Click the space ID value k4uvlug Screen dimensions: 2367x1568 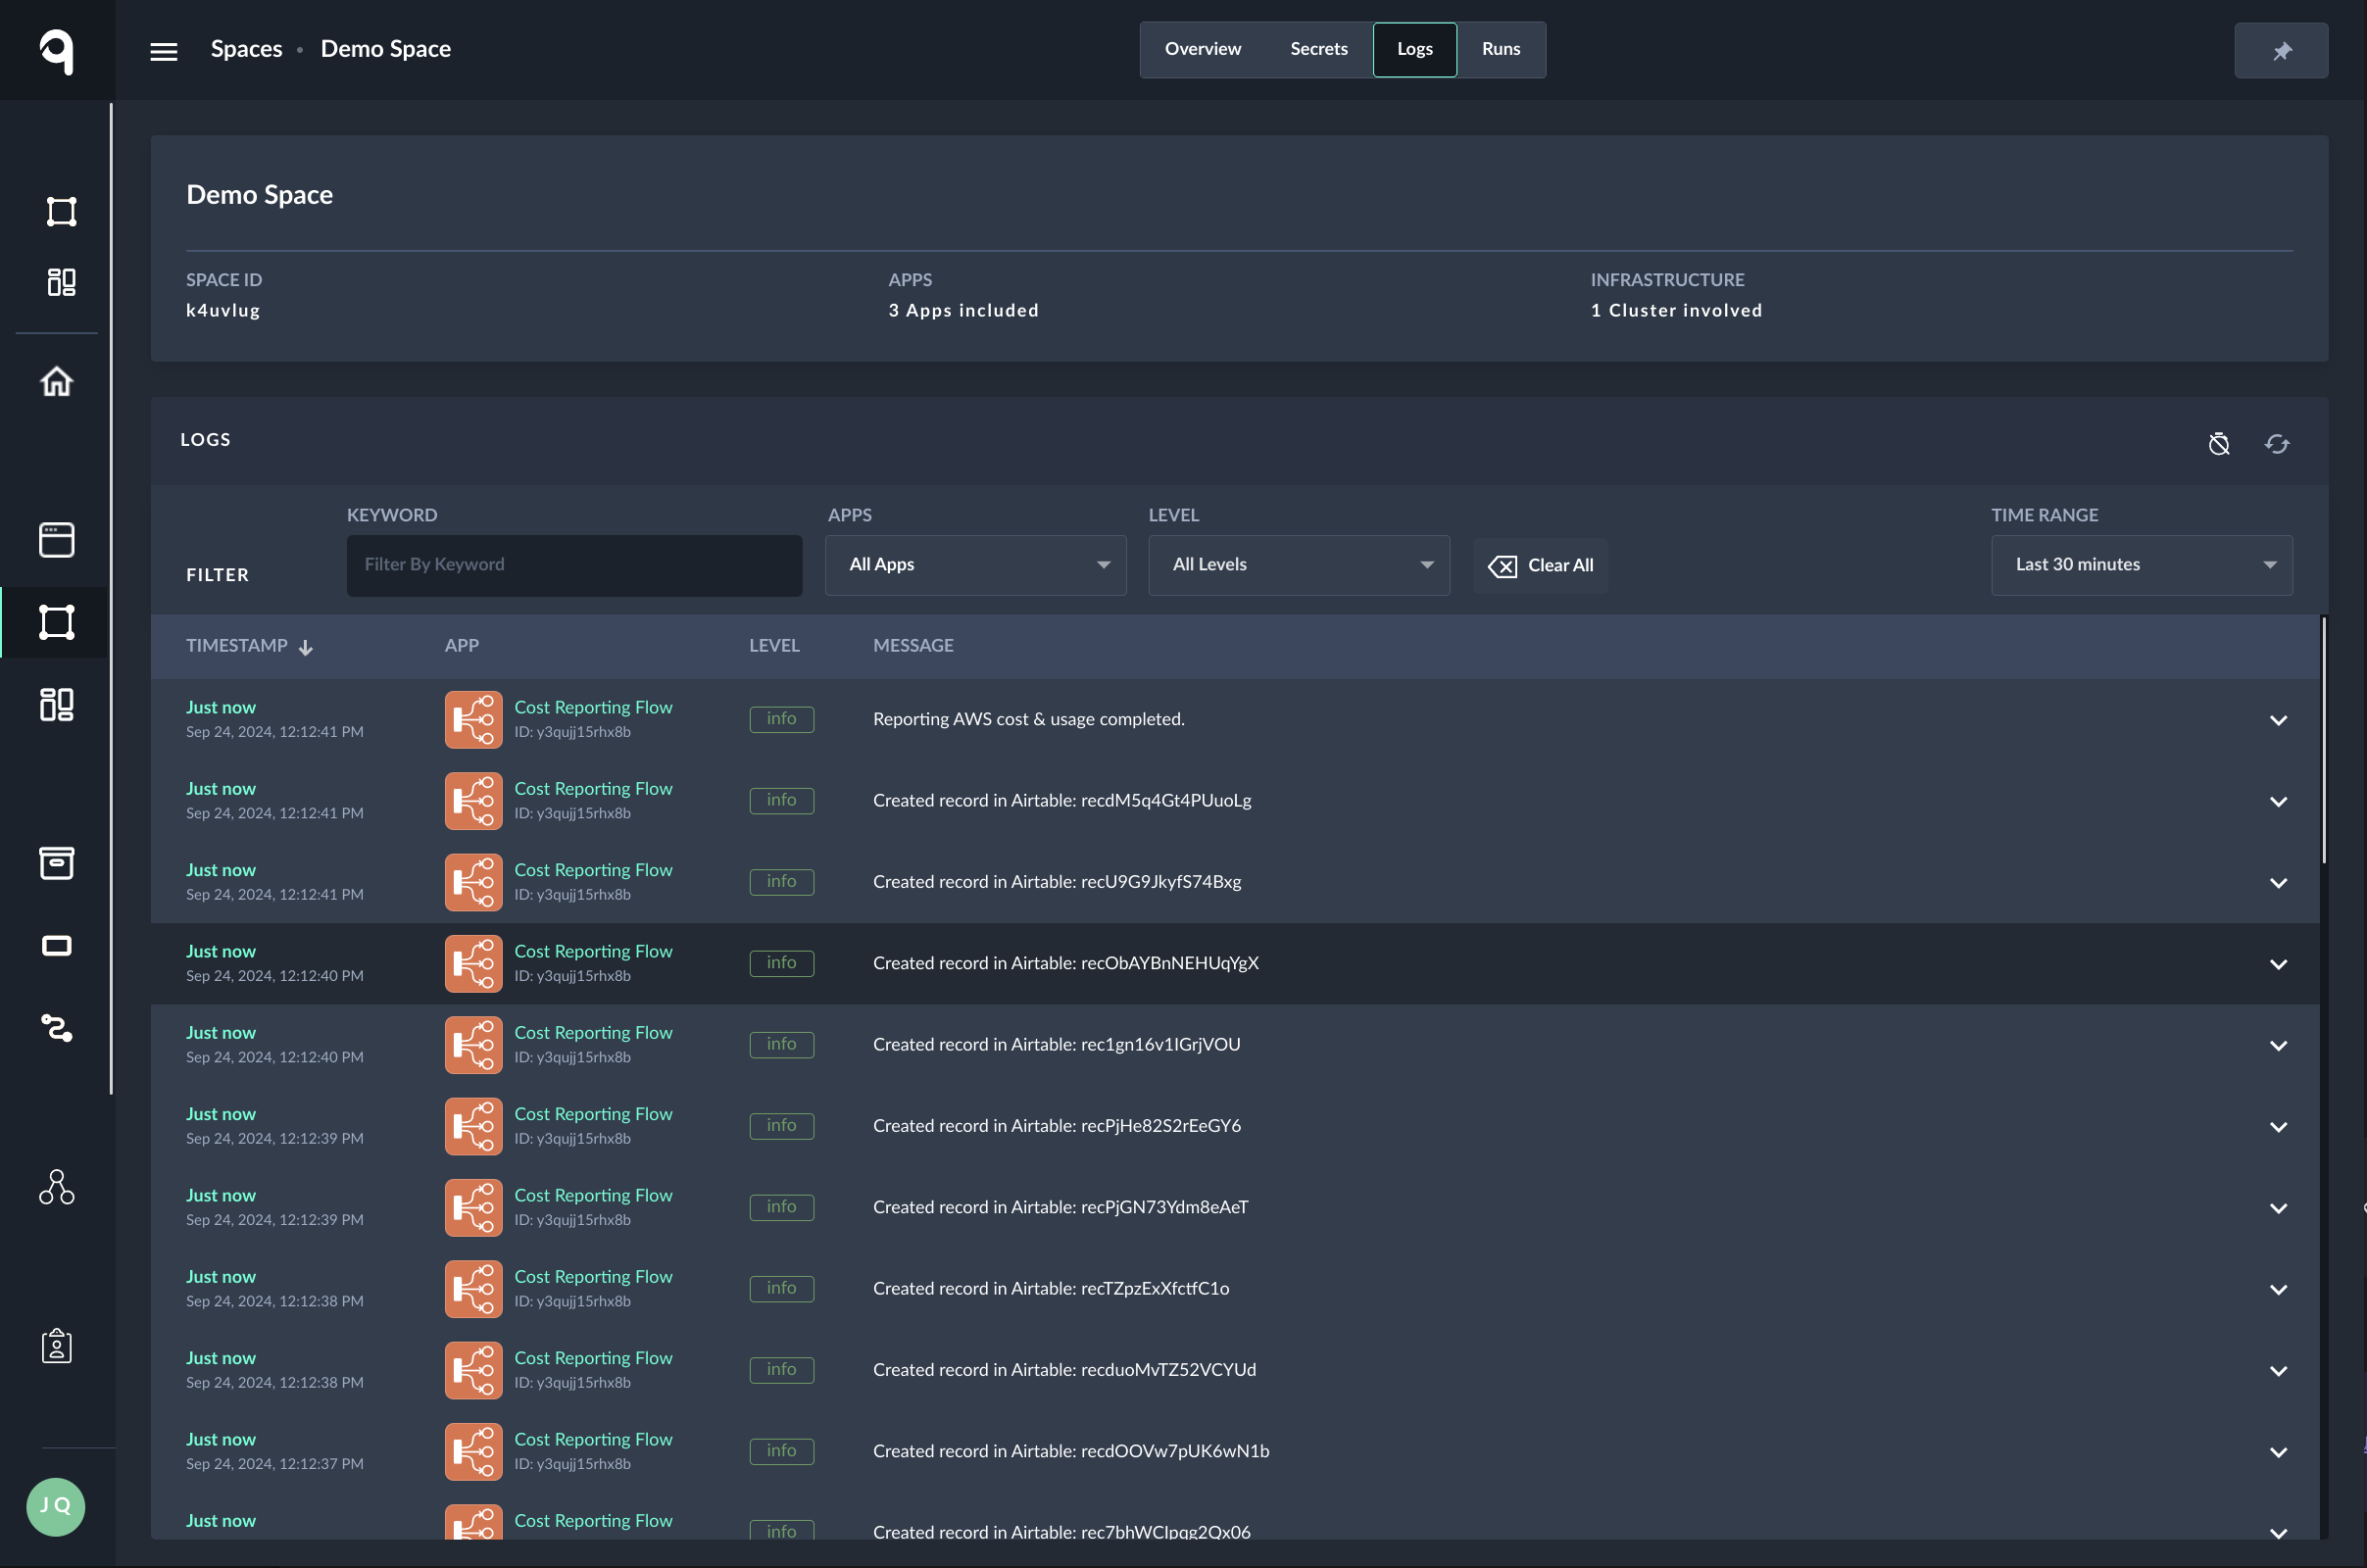pyautogui.click(x=223, y=310)
